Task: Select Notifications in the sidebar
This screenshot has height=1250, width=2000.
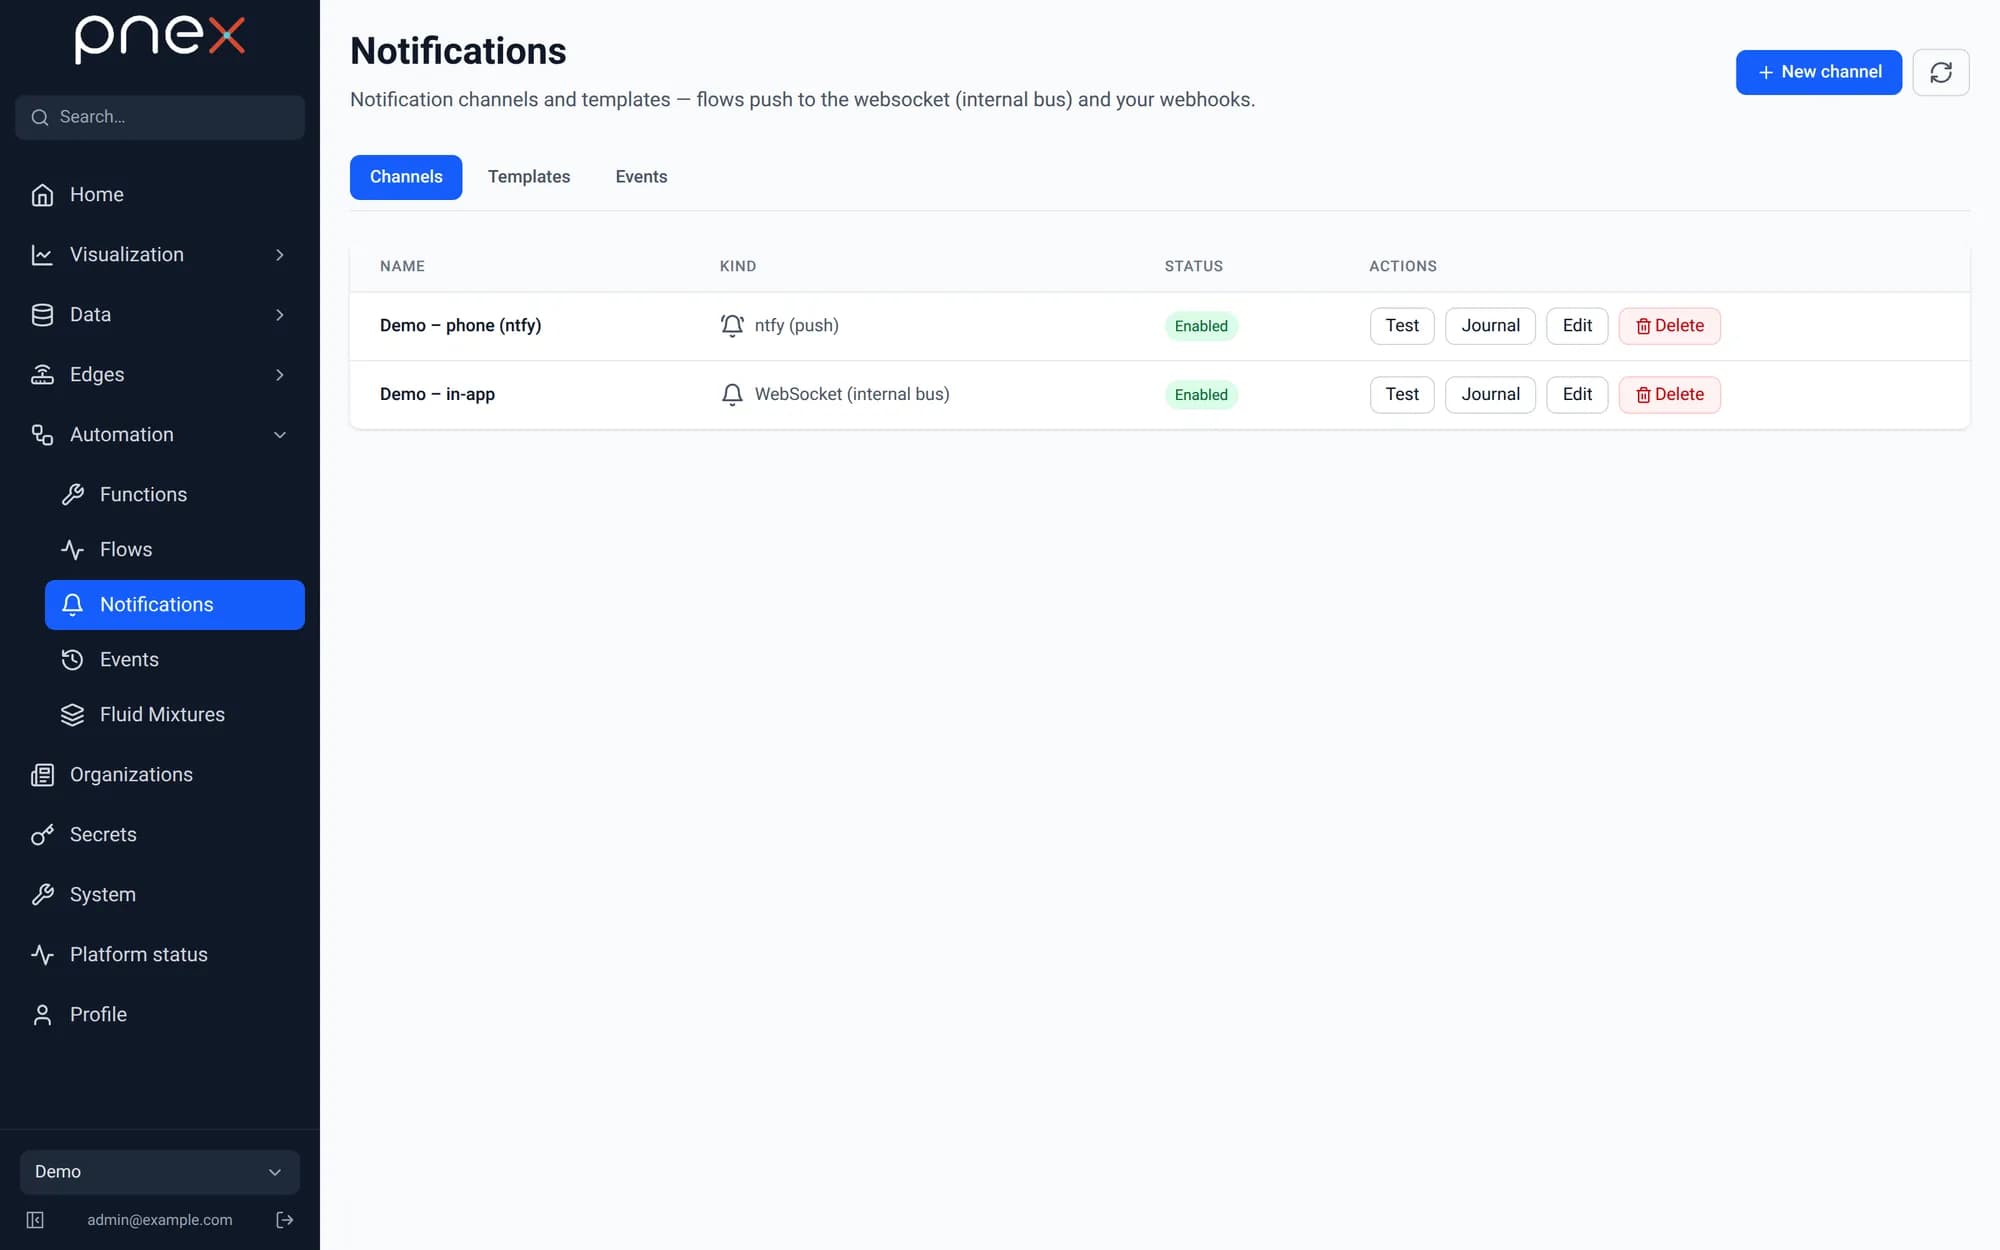Action: (175, 604)
